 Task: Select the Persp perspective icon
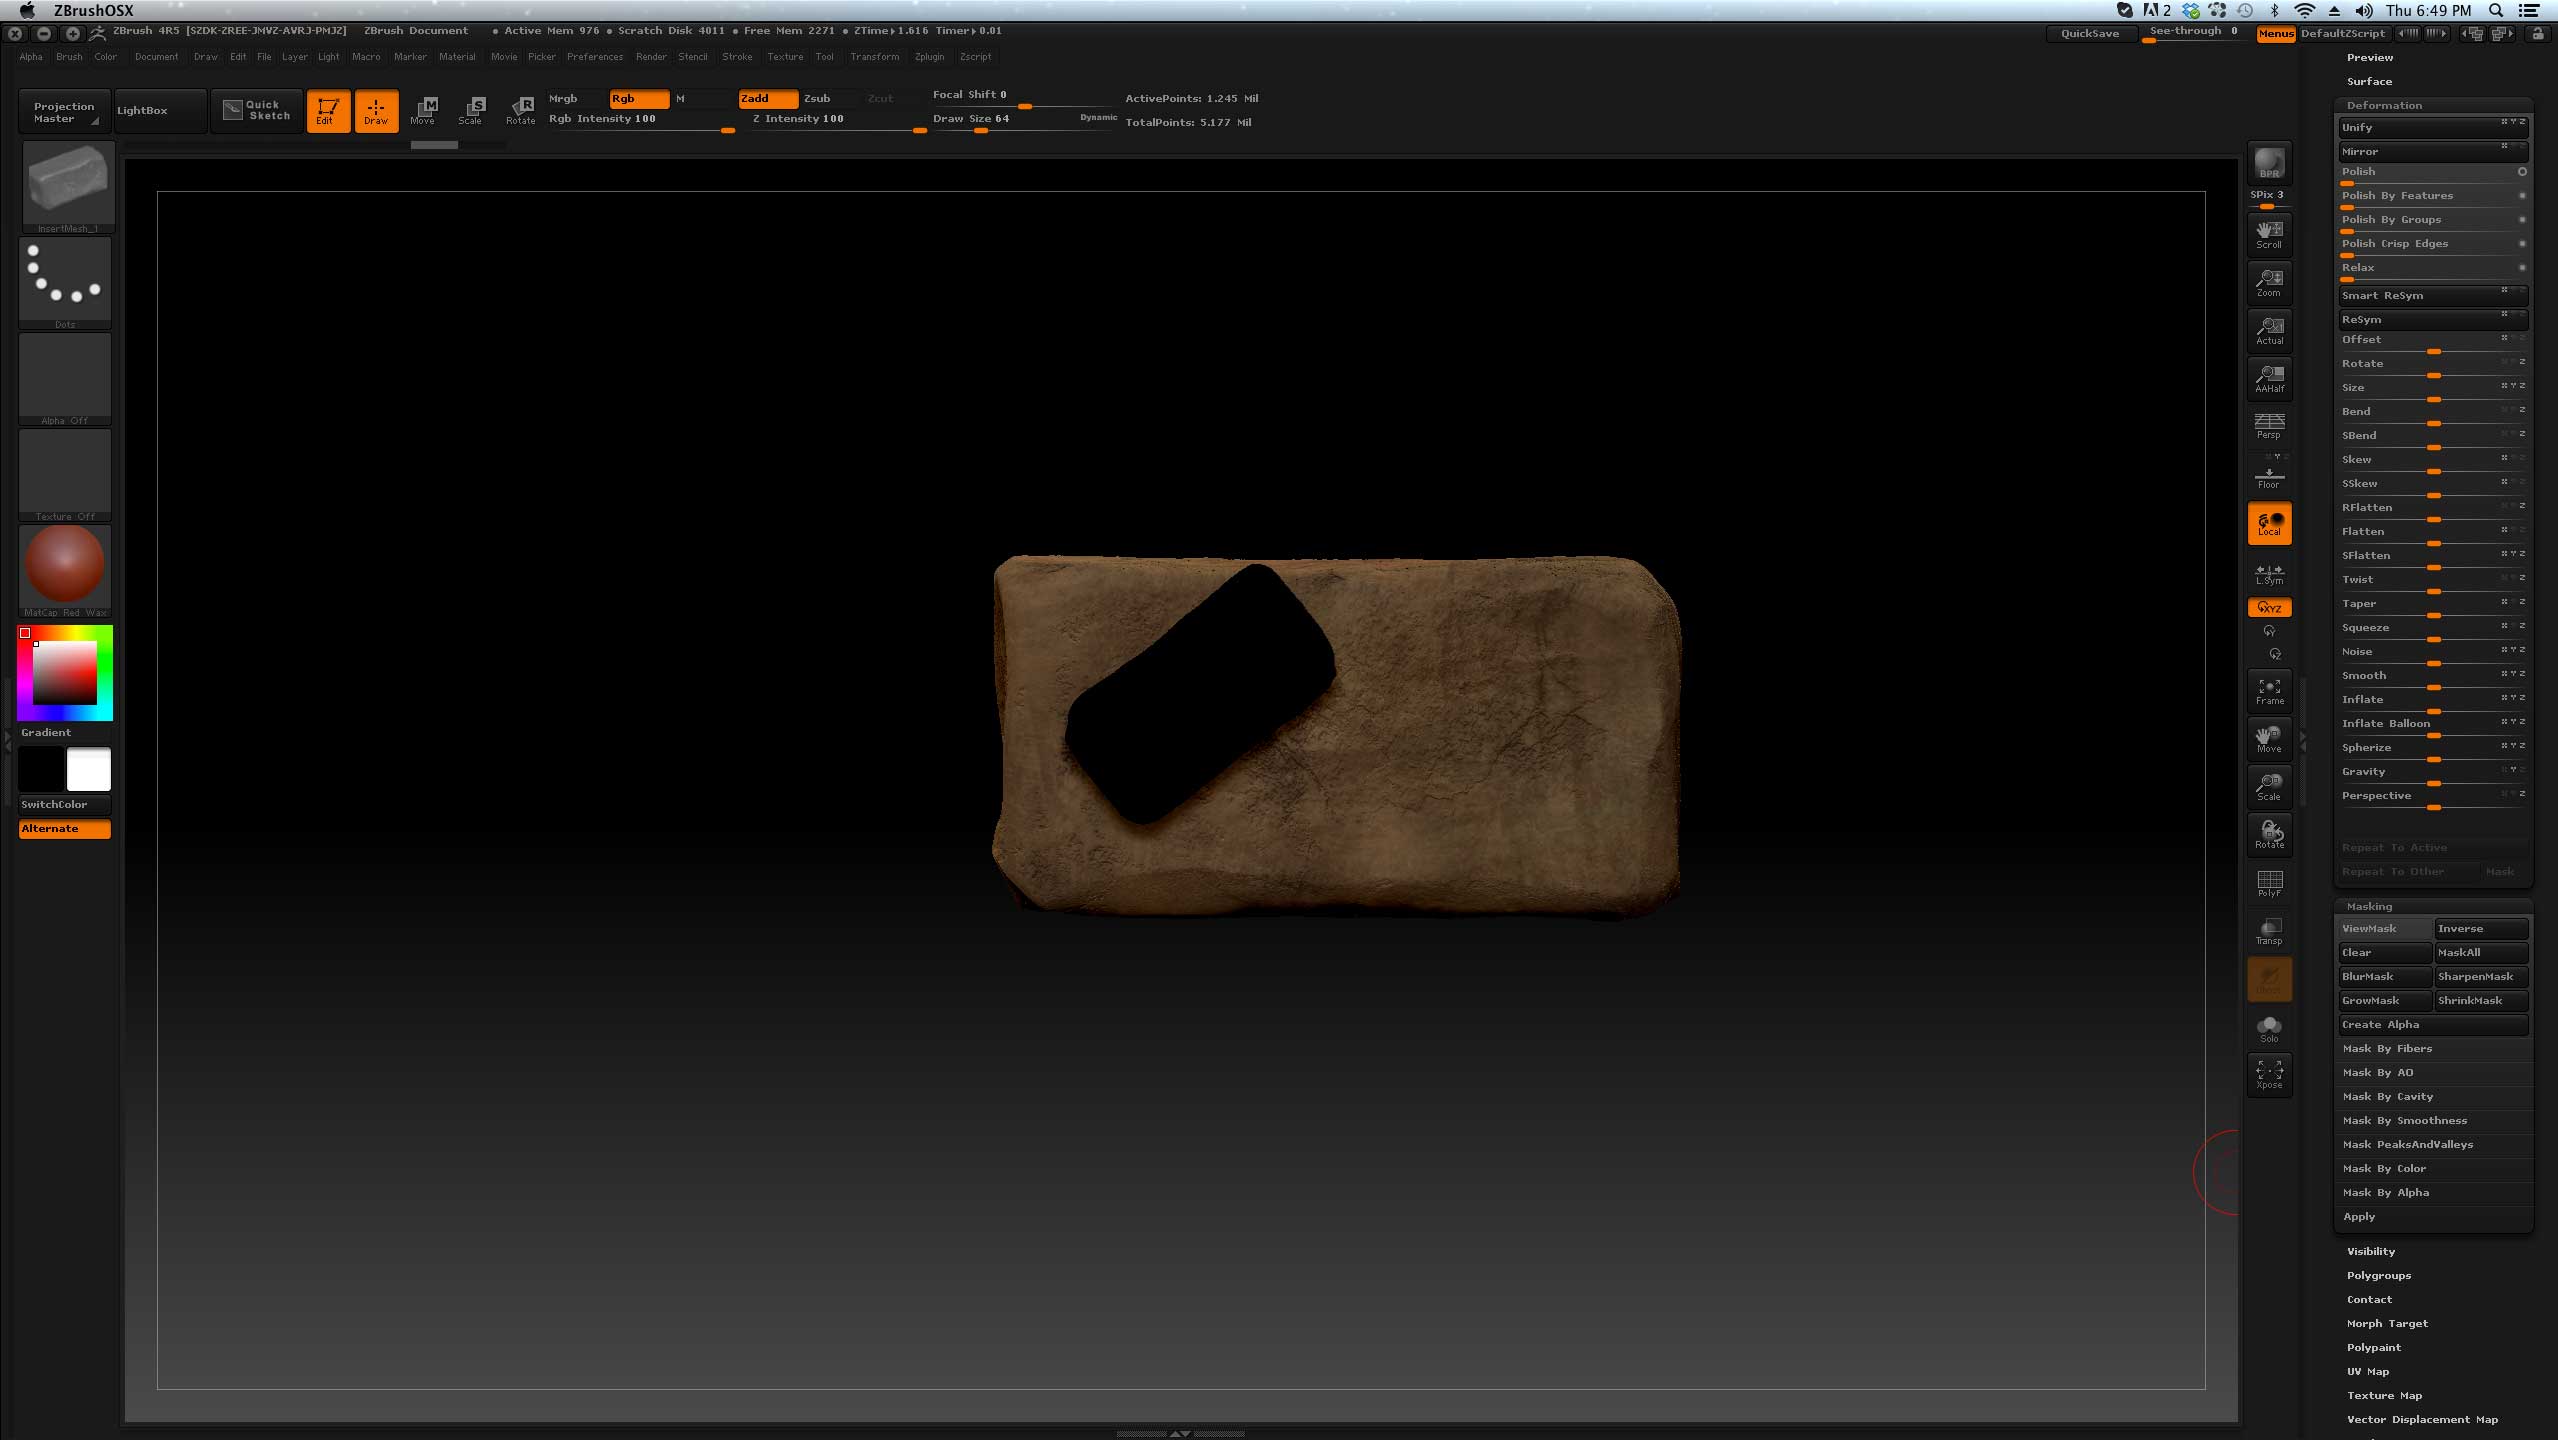(x=2268, y=426)
